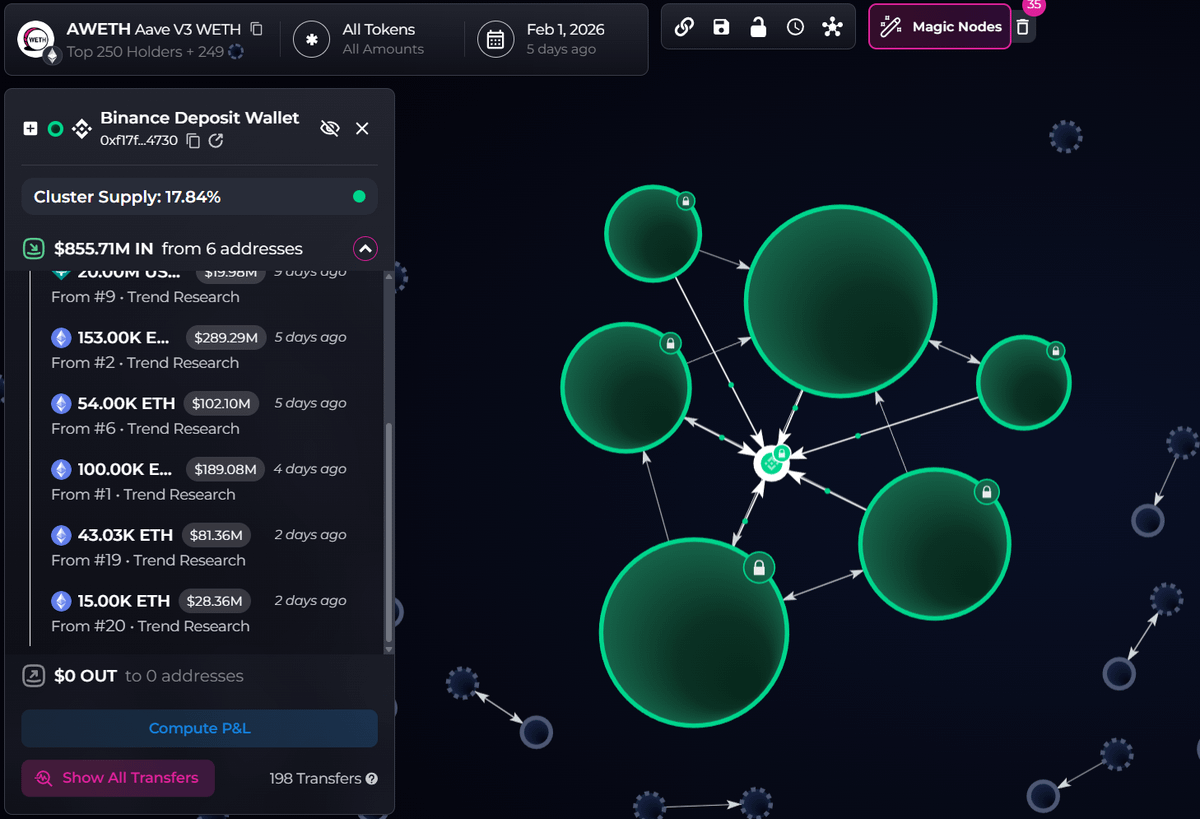The image size is (1200, 819).
Task: Open sender From #2 · Trend Research
Action: (x=145, y=363)
